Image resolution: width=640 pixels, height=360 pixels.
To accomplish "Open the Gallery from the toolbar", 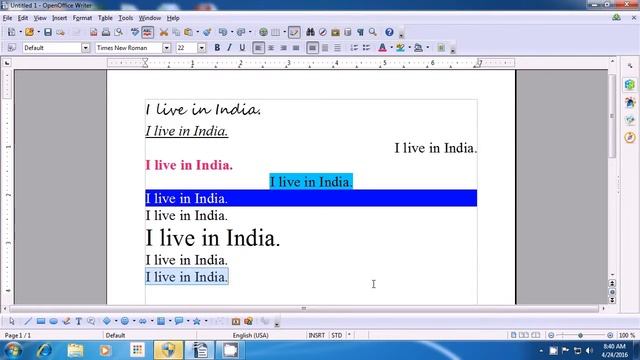I will tap(335, 32).
